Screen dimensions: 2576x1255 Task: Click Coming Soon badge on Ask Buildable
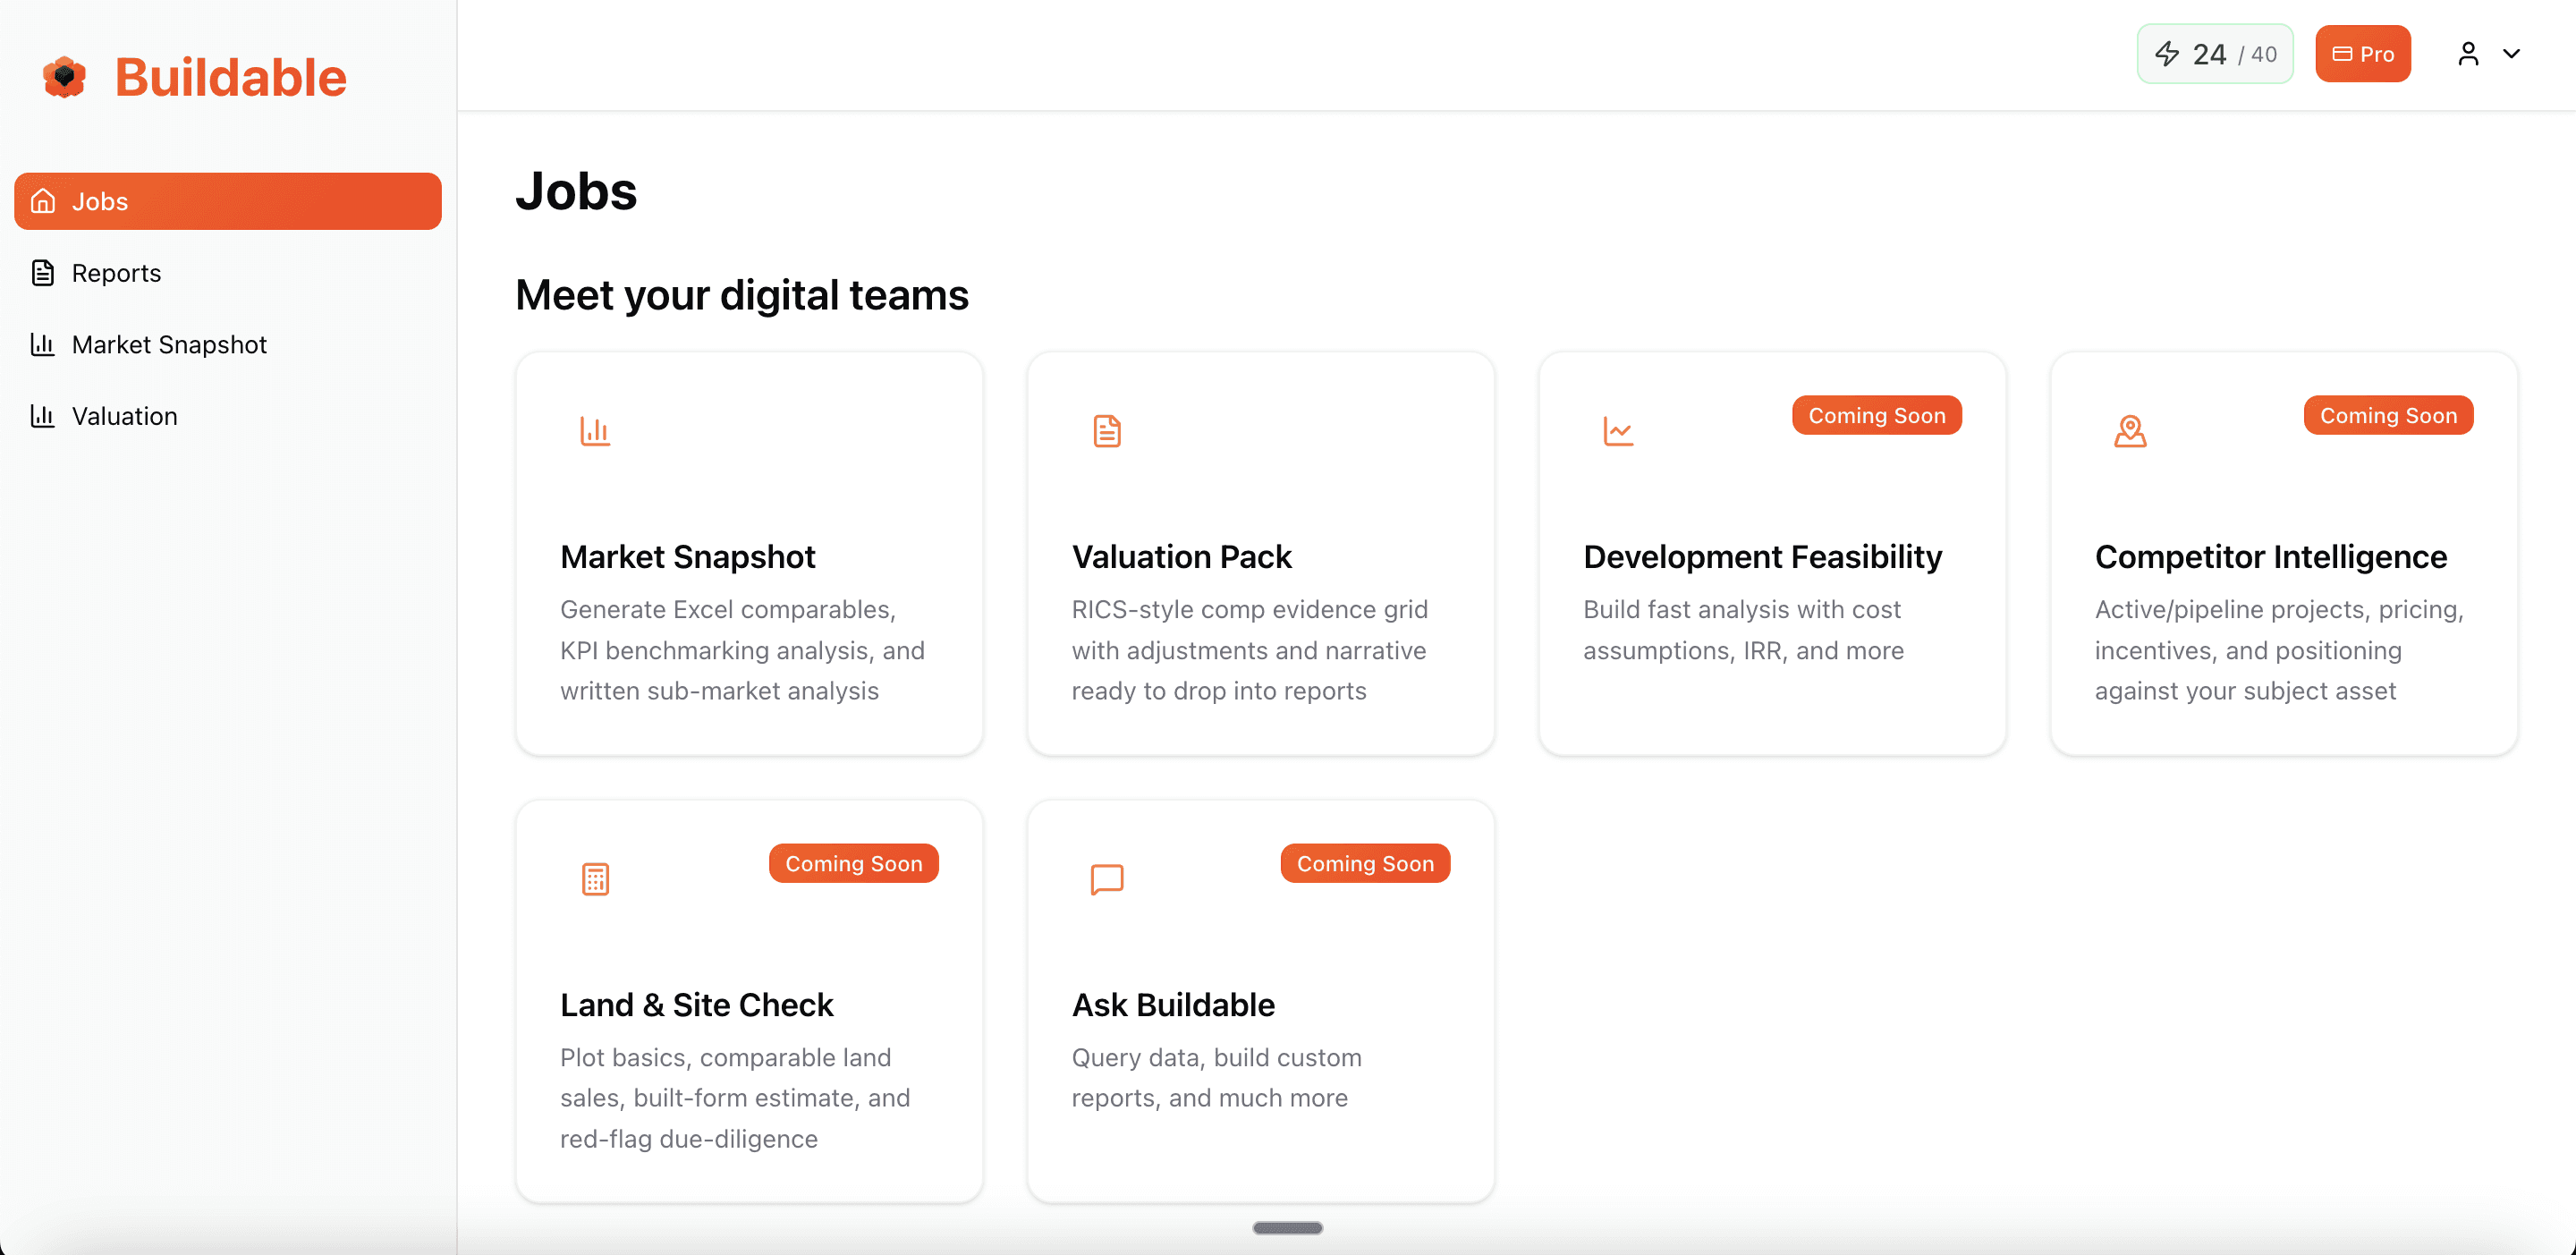point(1365,863)
